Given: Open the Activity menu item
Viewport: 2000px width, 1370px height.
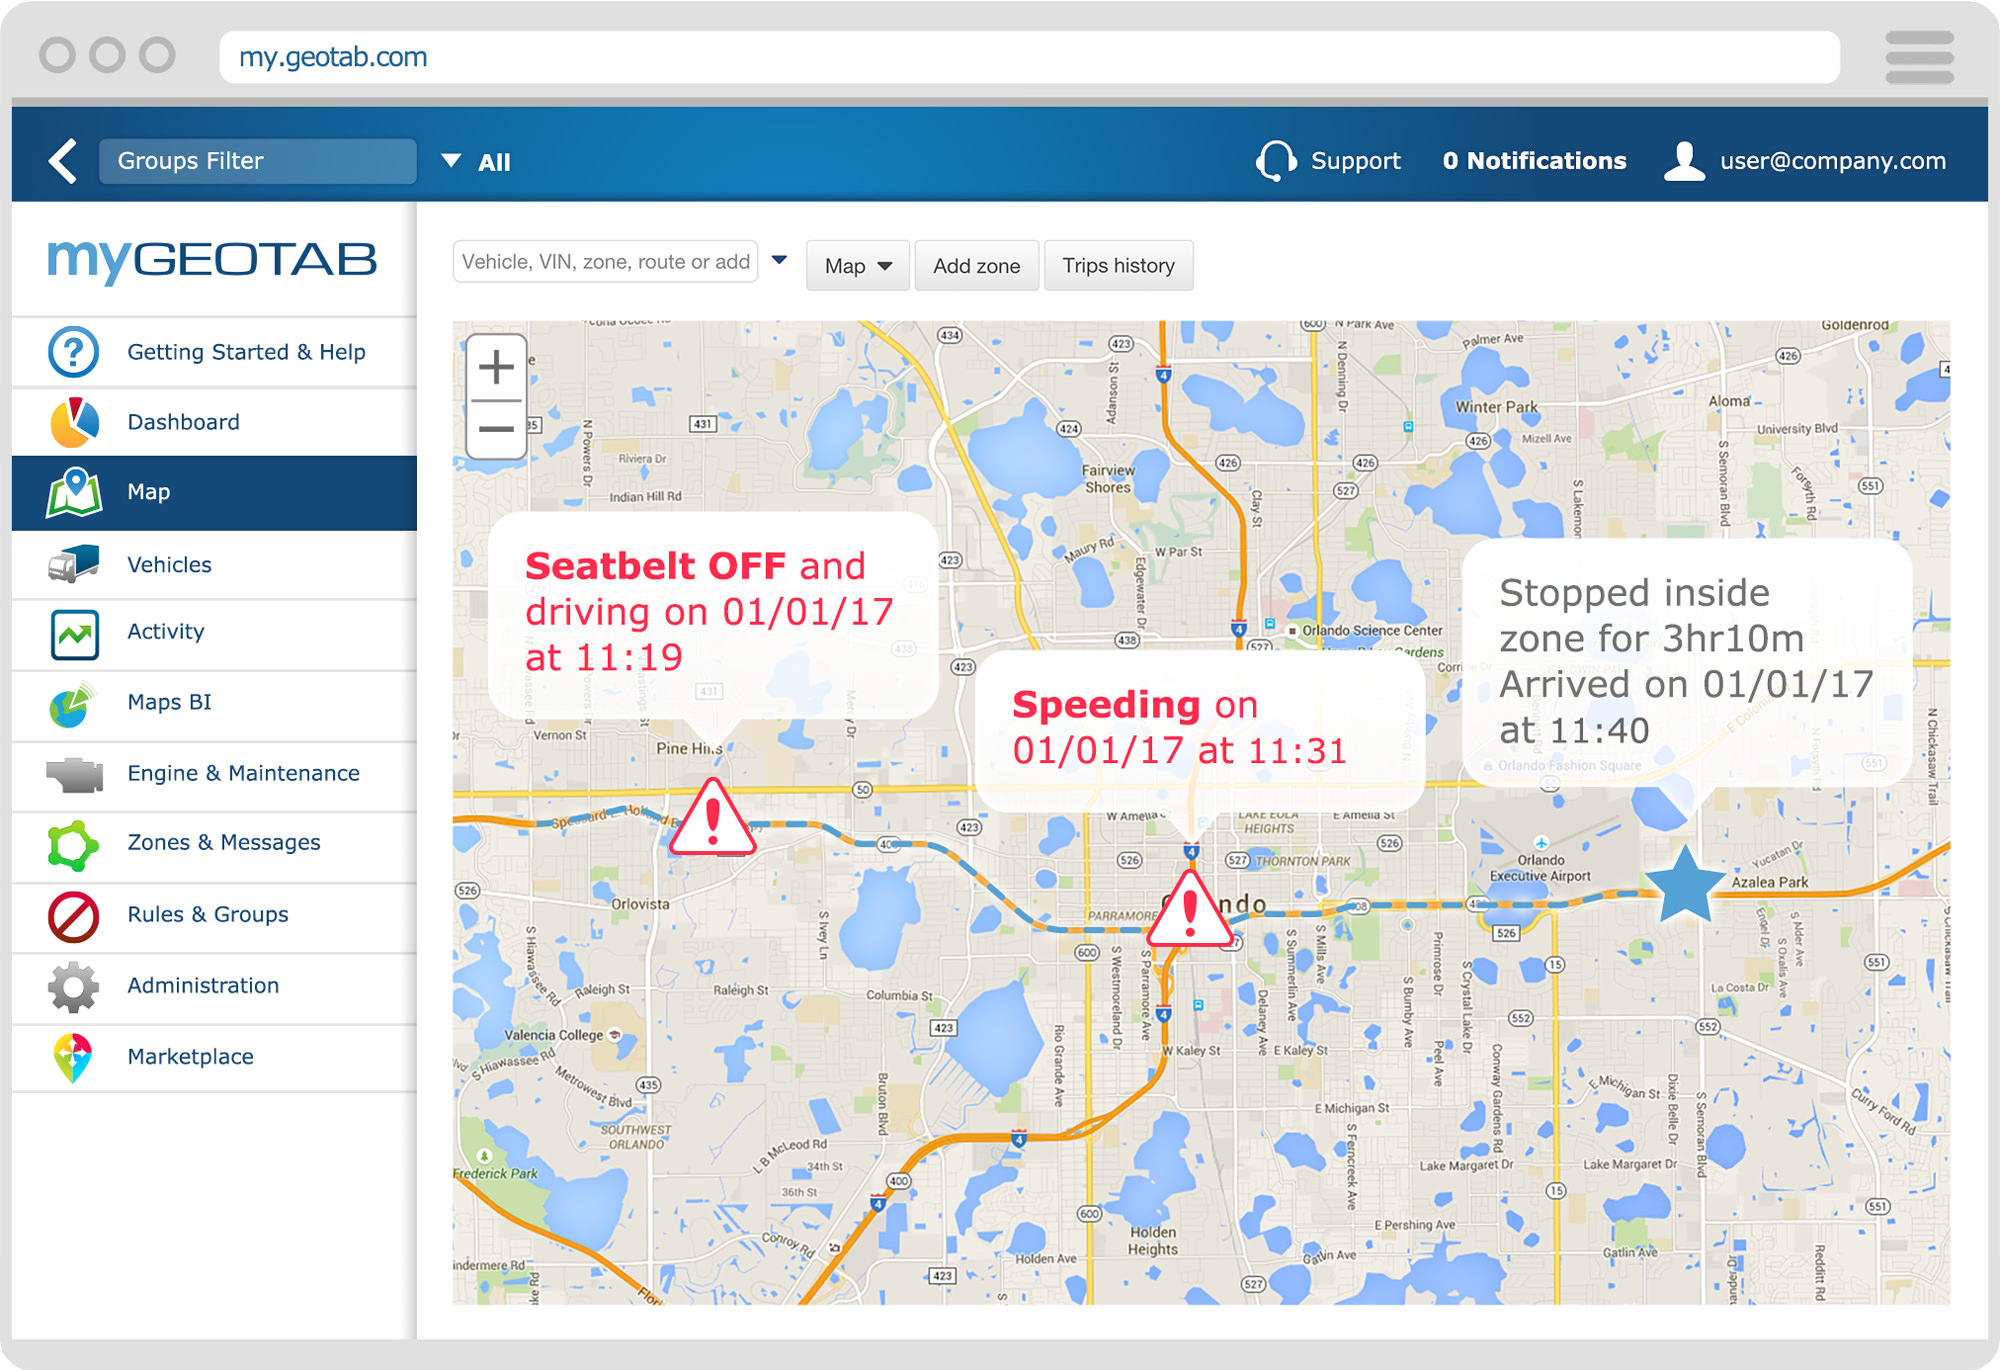Looking at the screenshot, I should (215, 633).
